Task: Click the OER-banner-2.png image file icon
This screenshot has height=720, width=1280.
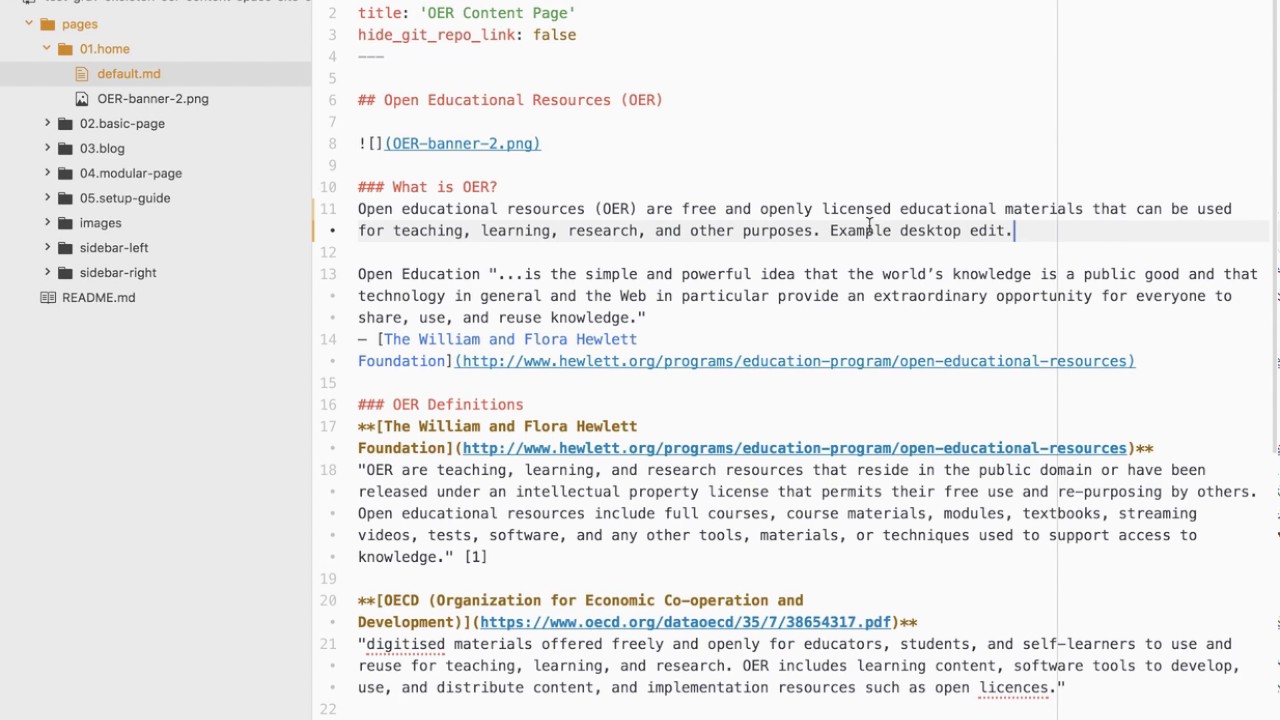Action: coord(82,99)
